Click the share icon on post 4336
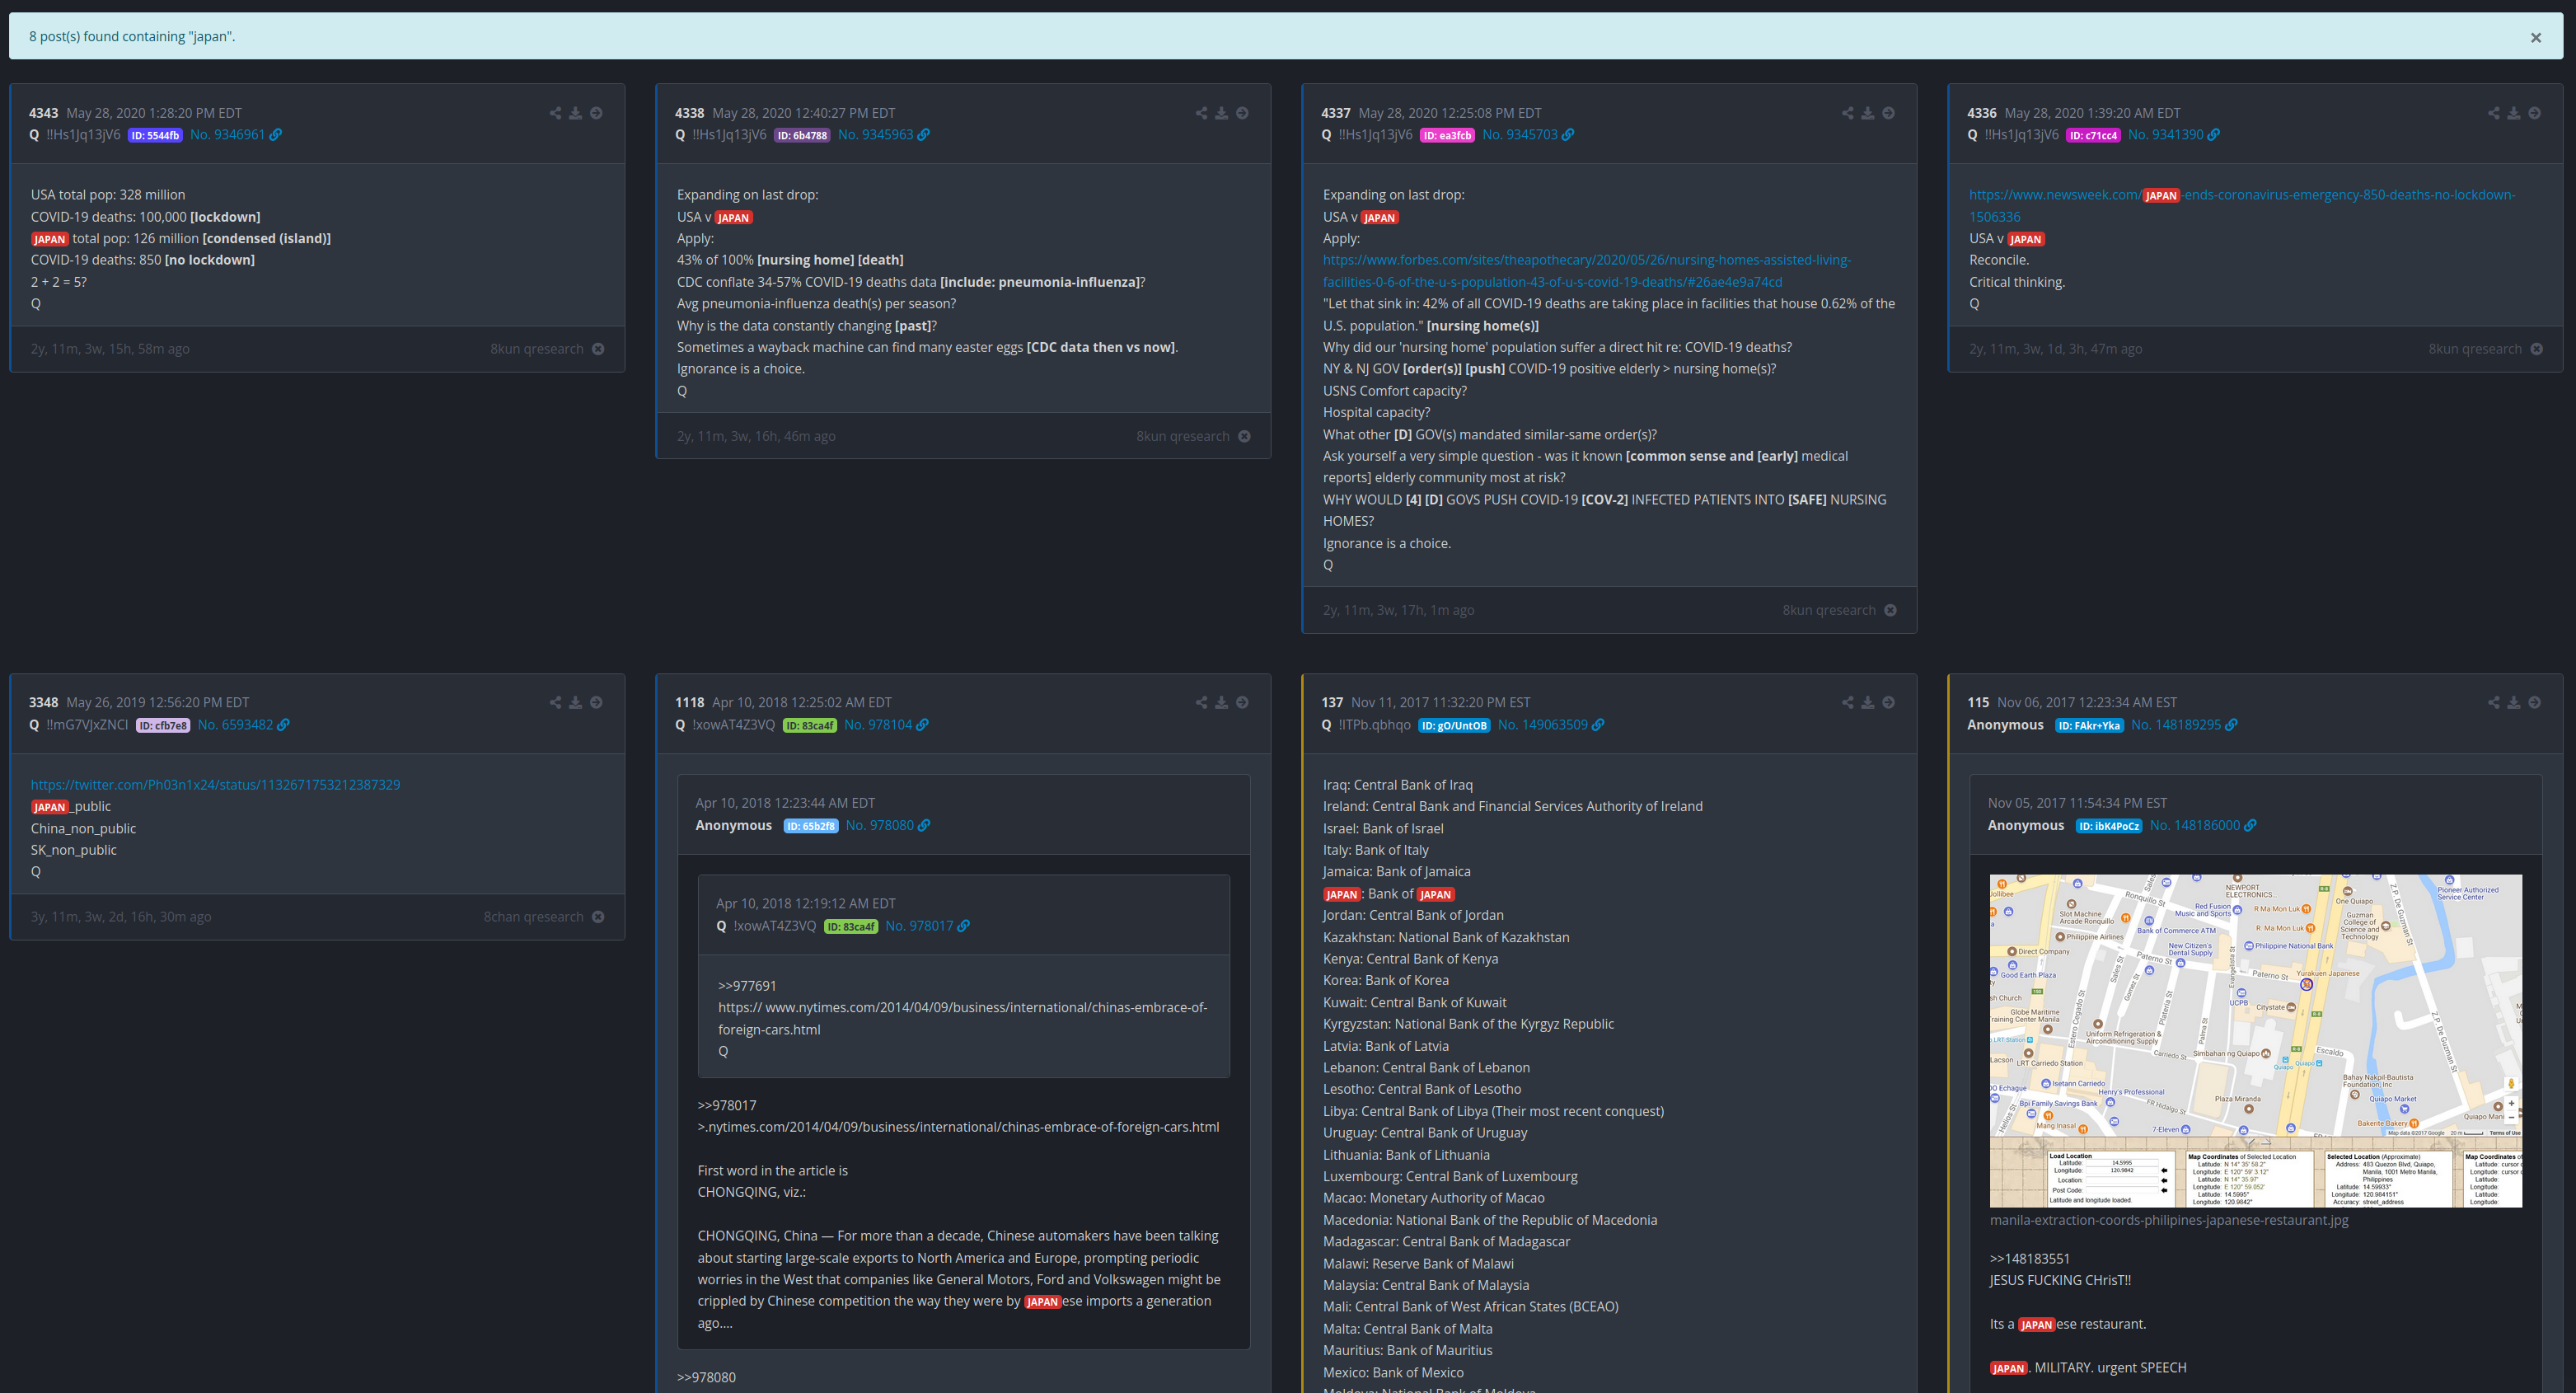 tap(2493, 113)
